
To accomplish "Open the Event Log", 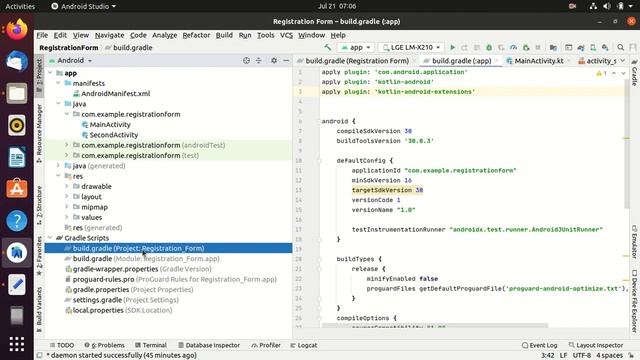I will coord(539,345).
